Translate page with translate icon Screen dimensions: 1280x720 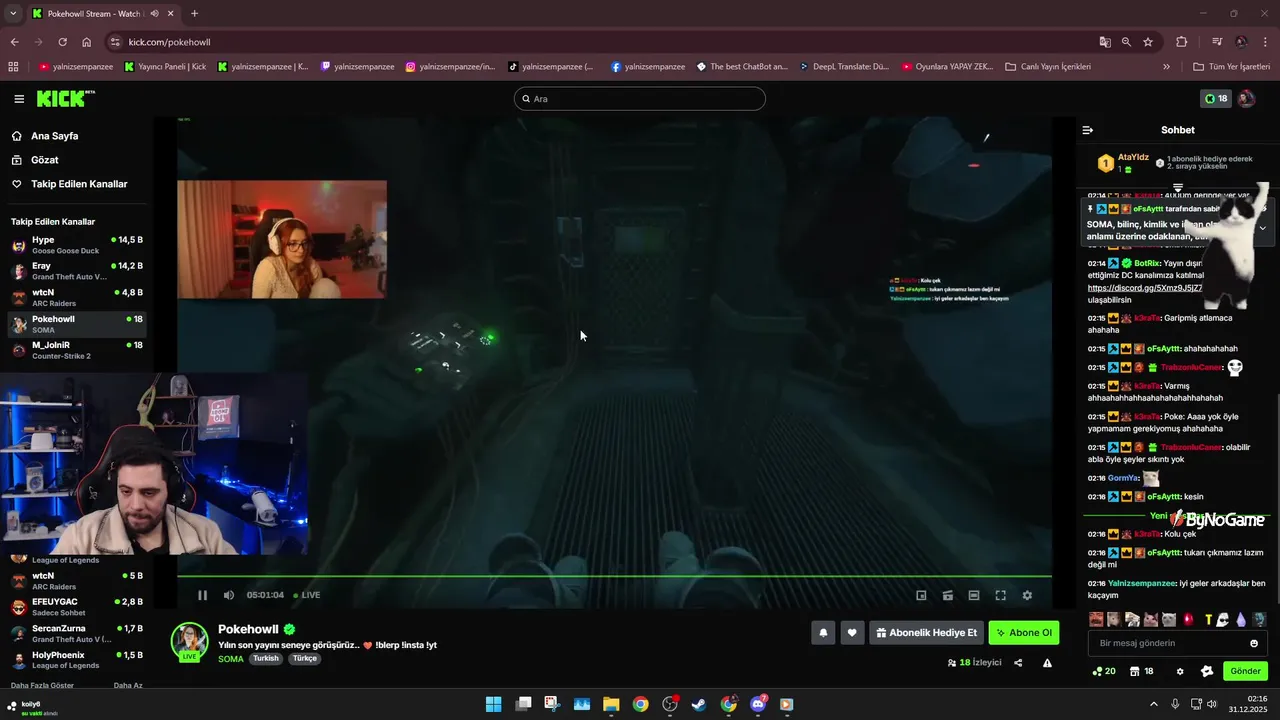(x=1105, y=42)
